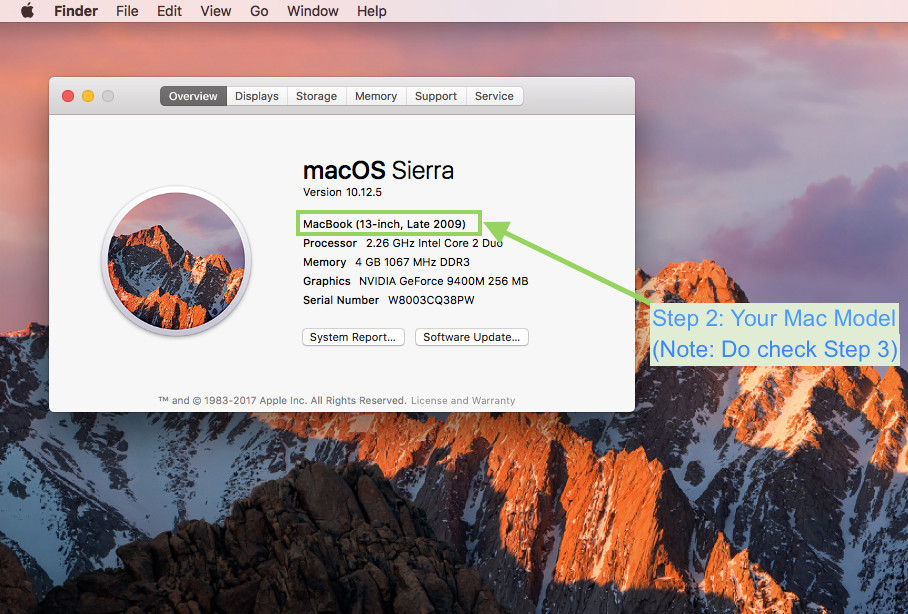Open the Edit menu
The image size is (908, 614).
(169, 11)
